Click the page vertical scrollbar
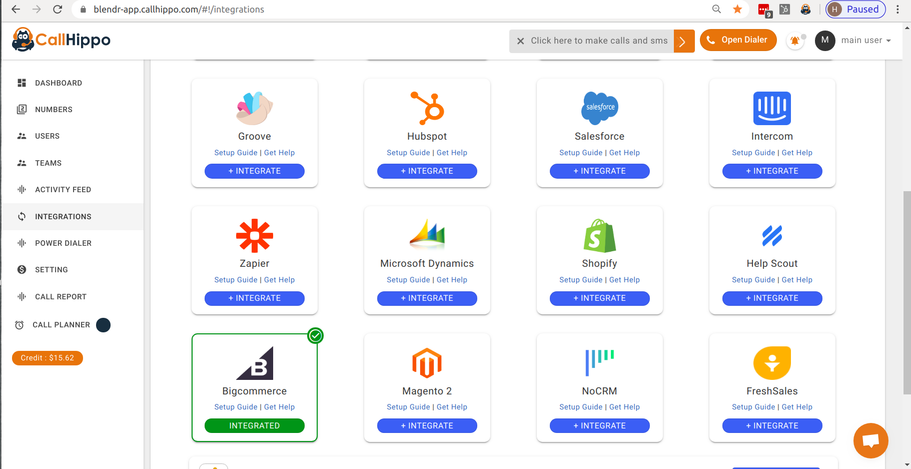 click(x=906, y=293)
